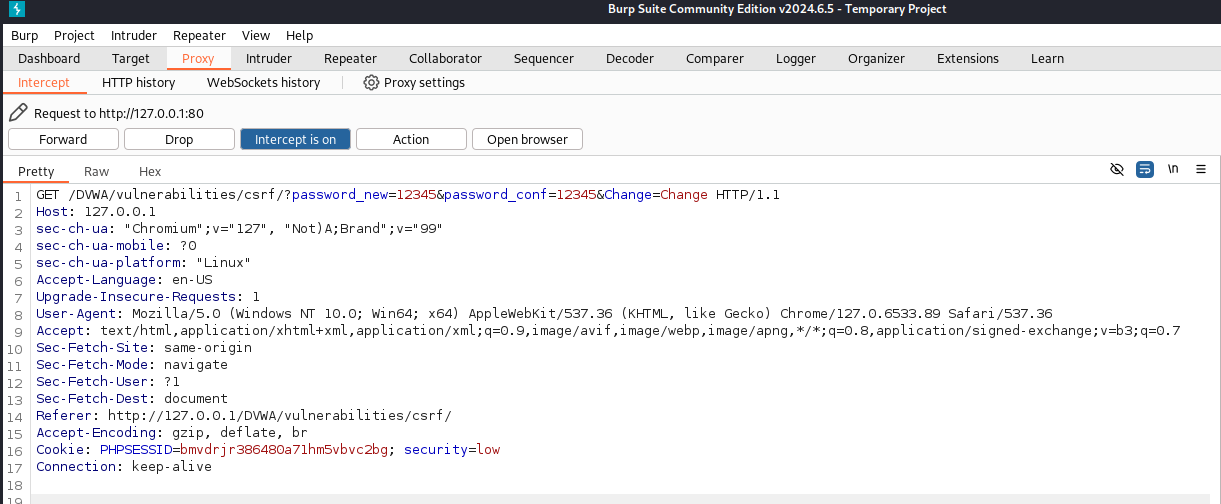Click the Drop button
The height and width of the screenshot is (504, 1221).
(x=179, y=139)
